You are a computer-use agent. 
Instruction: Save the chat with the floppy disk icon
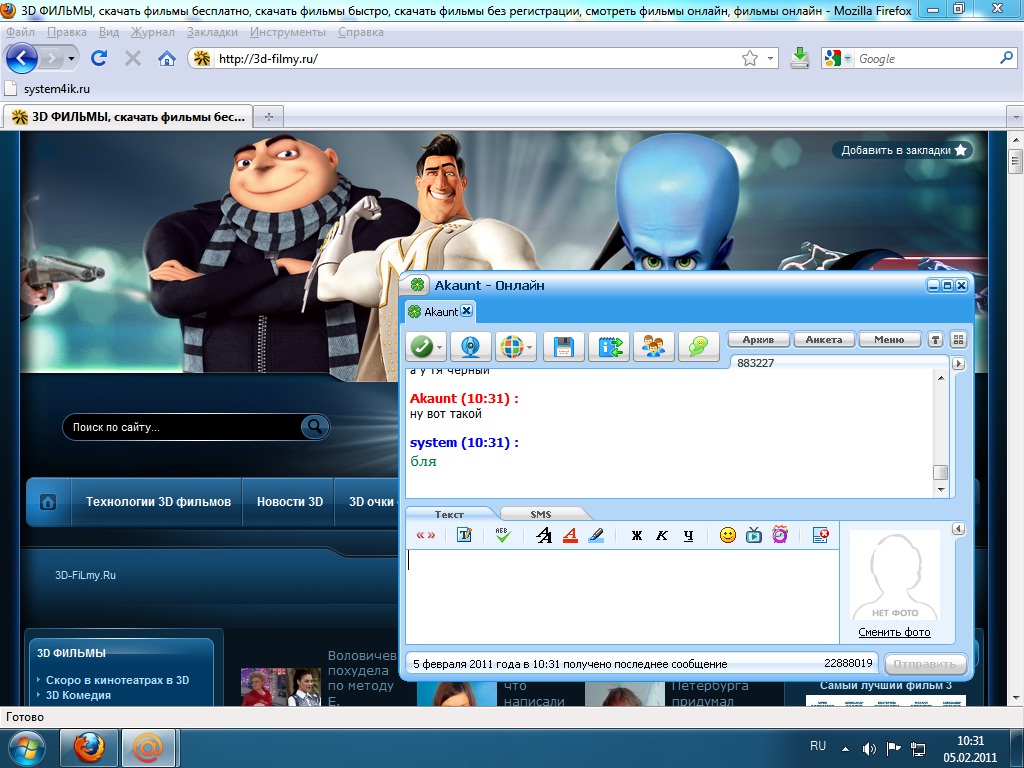563,346
